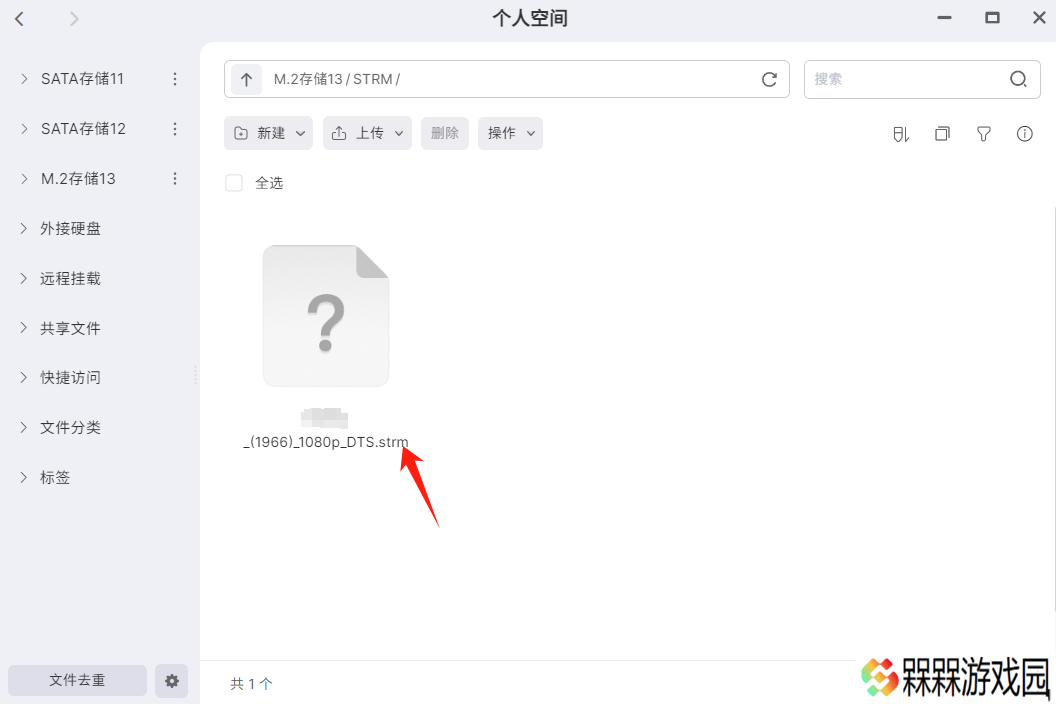Tick the 全选 select-all checkbox
Viewport: 1056px width, 704px height.
tap(234, 183)
